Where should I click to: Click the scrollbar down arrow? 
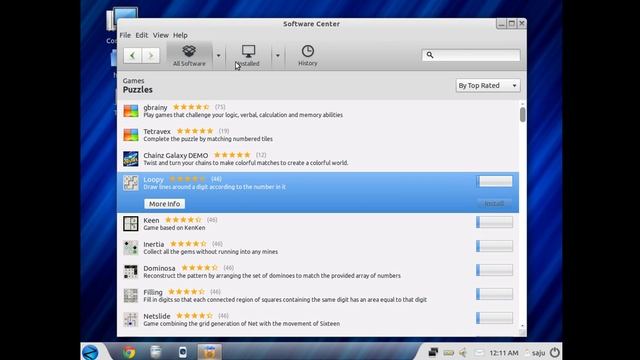[522, 326]
